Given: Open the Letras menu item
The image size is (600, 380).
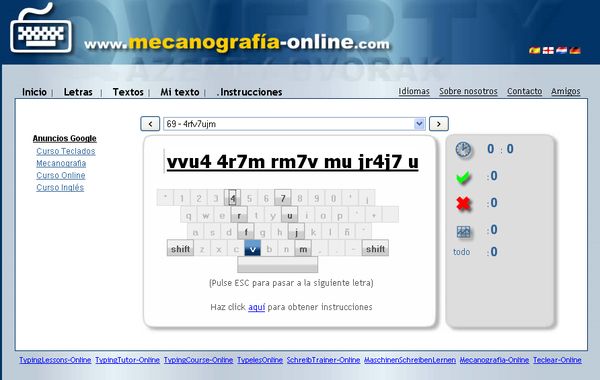Looking at the screenshot, I should coord(78,92).
